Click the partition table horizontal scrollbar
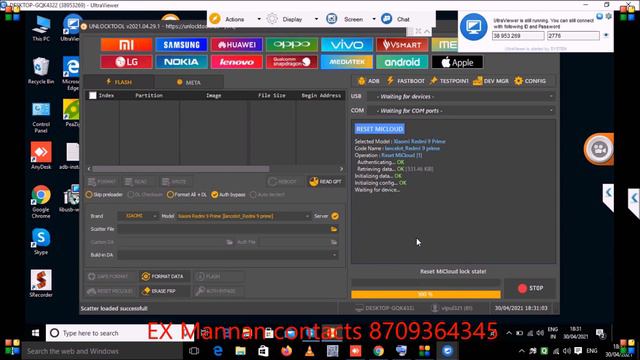The image size is (640, 360). click(181, 169)
